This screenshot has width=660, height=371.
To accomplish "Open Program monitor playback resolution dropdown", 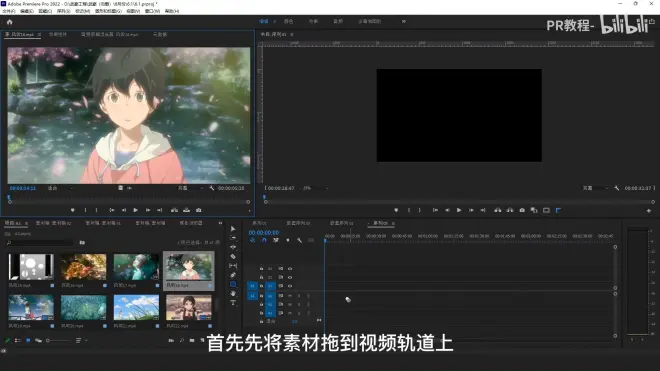I will (595, 188).
